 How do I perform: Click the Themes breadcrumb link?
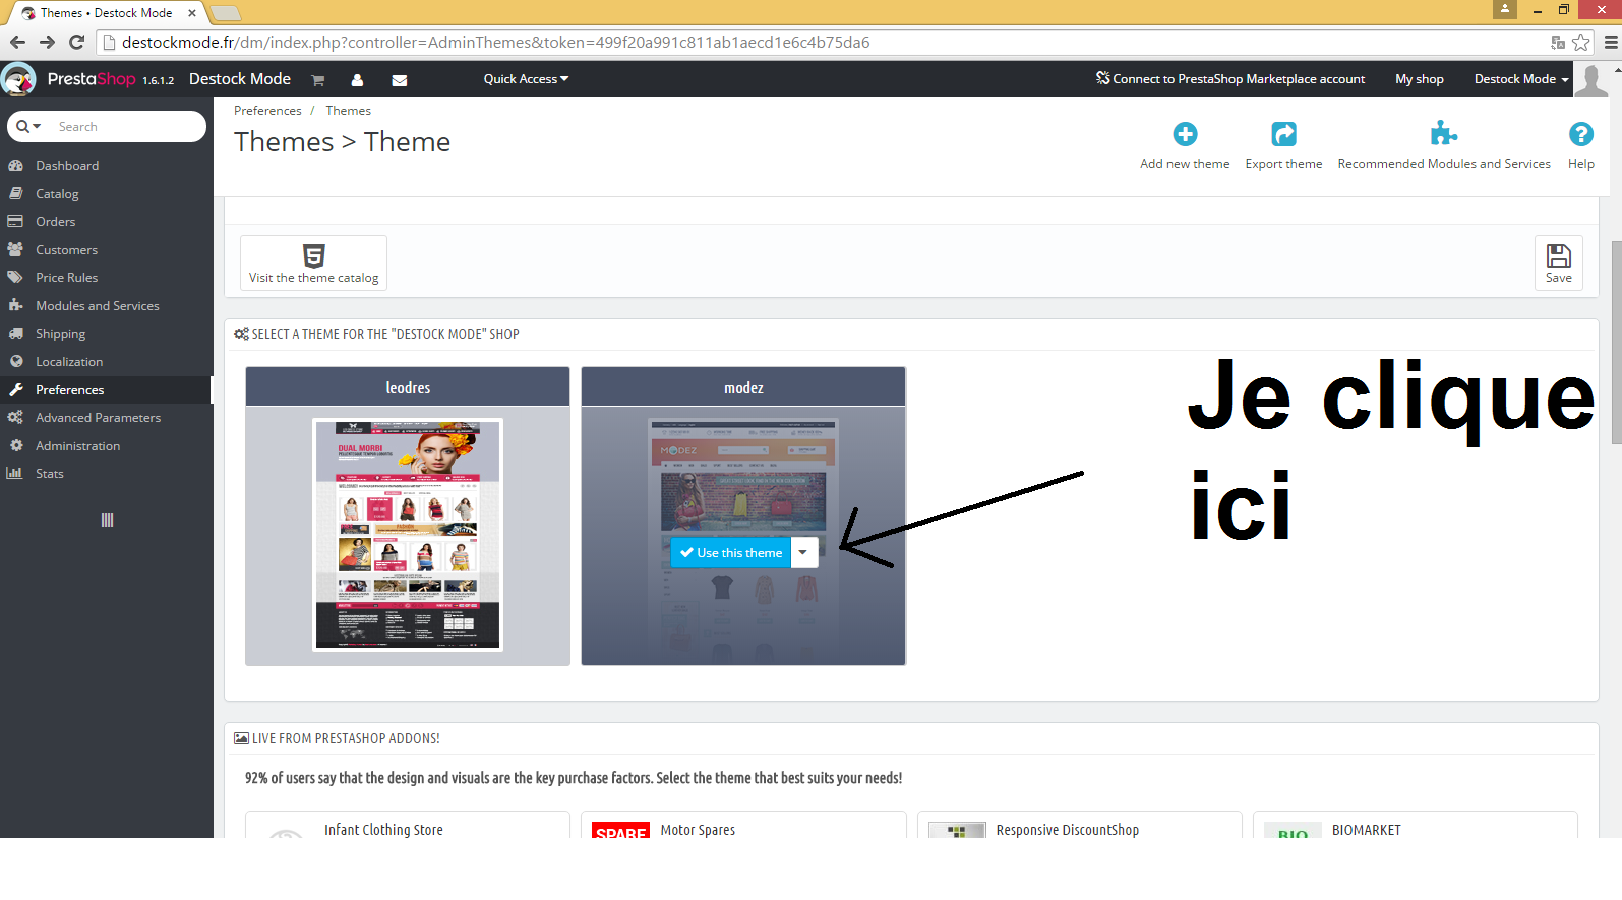coord(348,111)
